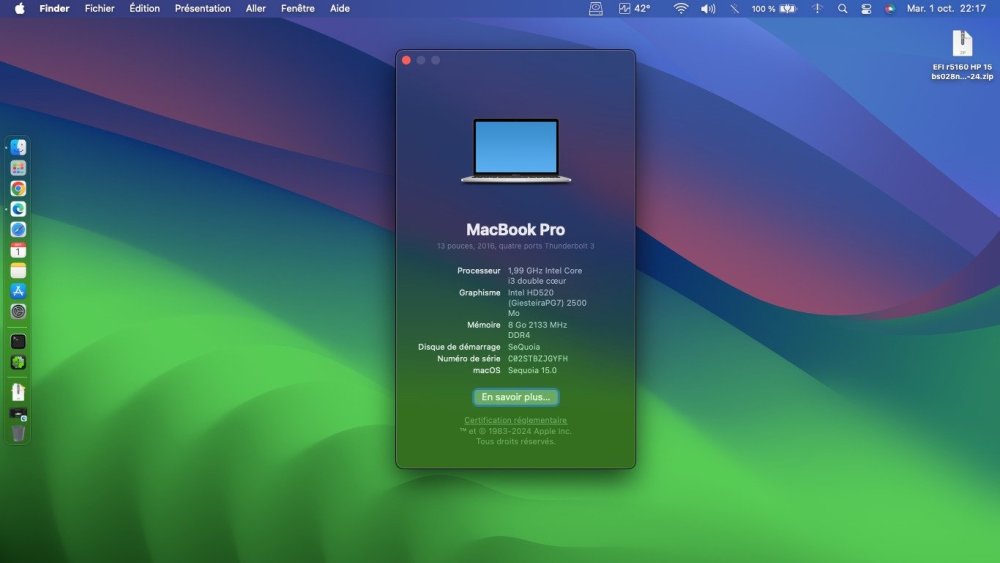Click the disk drive menu bar icon
1000x563 pixels.
click(x=596, y=8)
